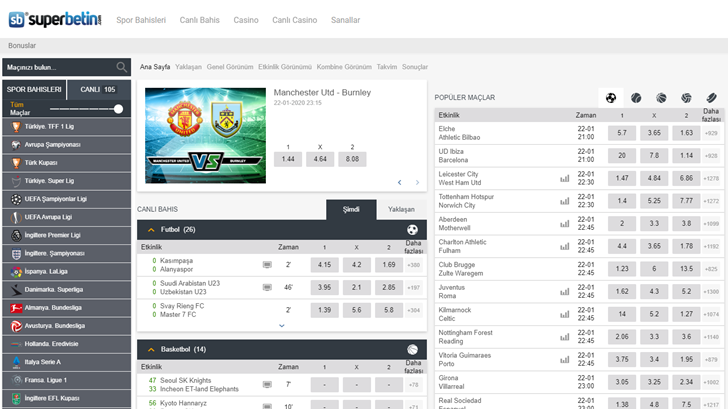Viewport: 728px width, 409px height.
Task: Click the search magnifier icon
Action: (x=122, y=67)
